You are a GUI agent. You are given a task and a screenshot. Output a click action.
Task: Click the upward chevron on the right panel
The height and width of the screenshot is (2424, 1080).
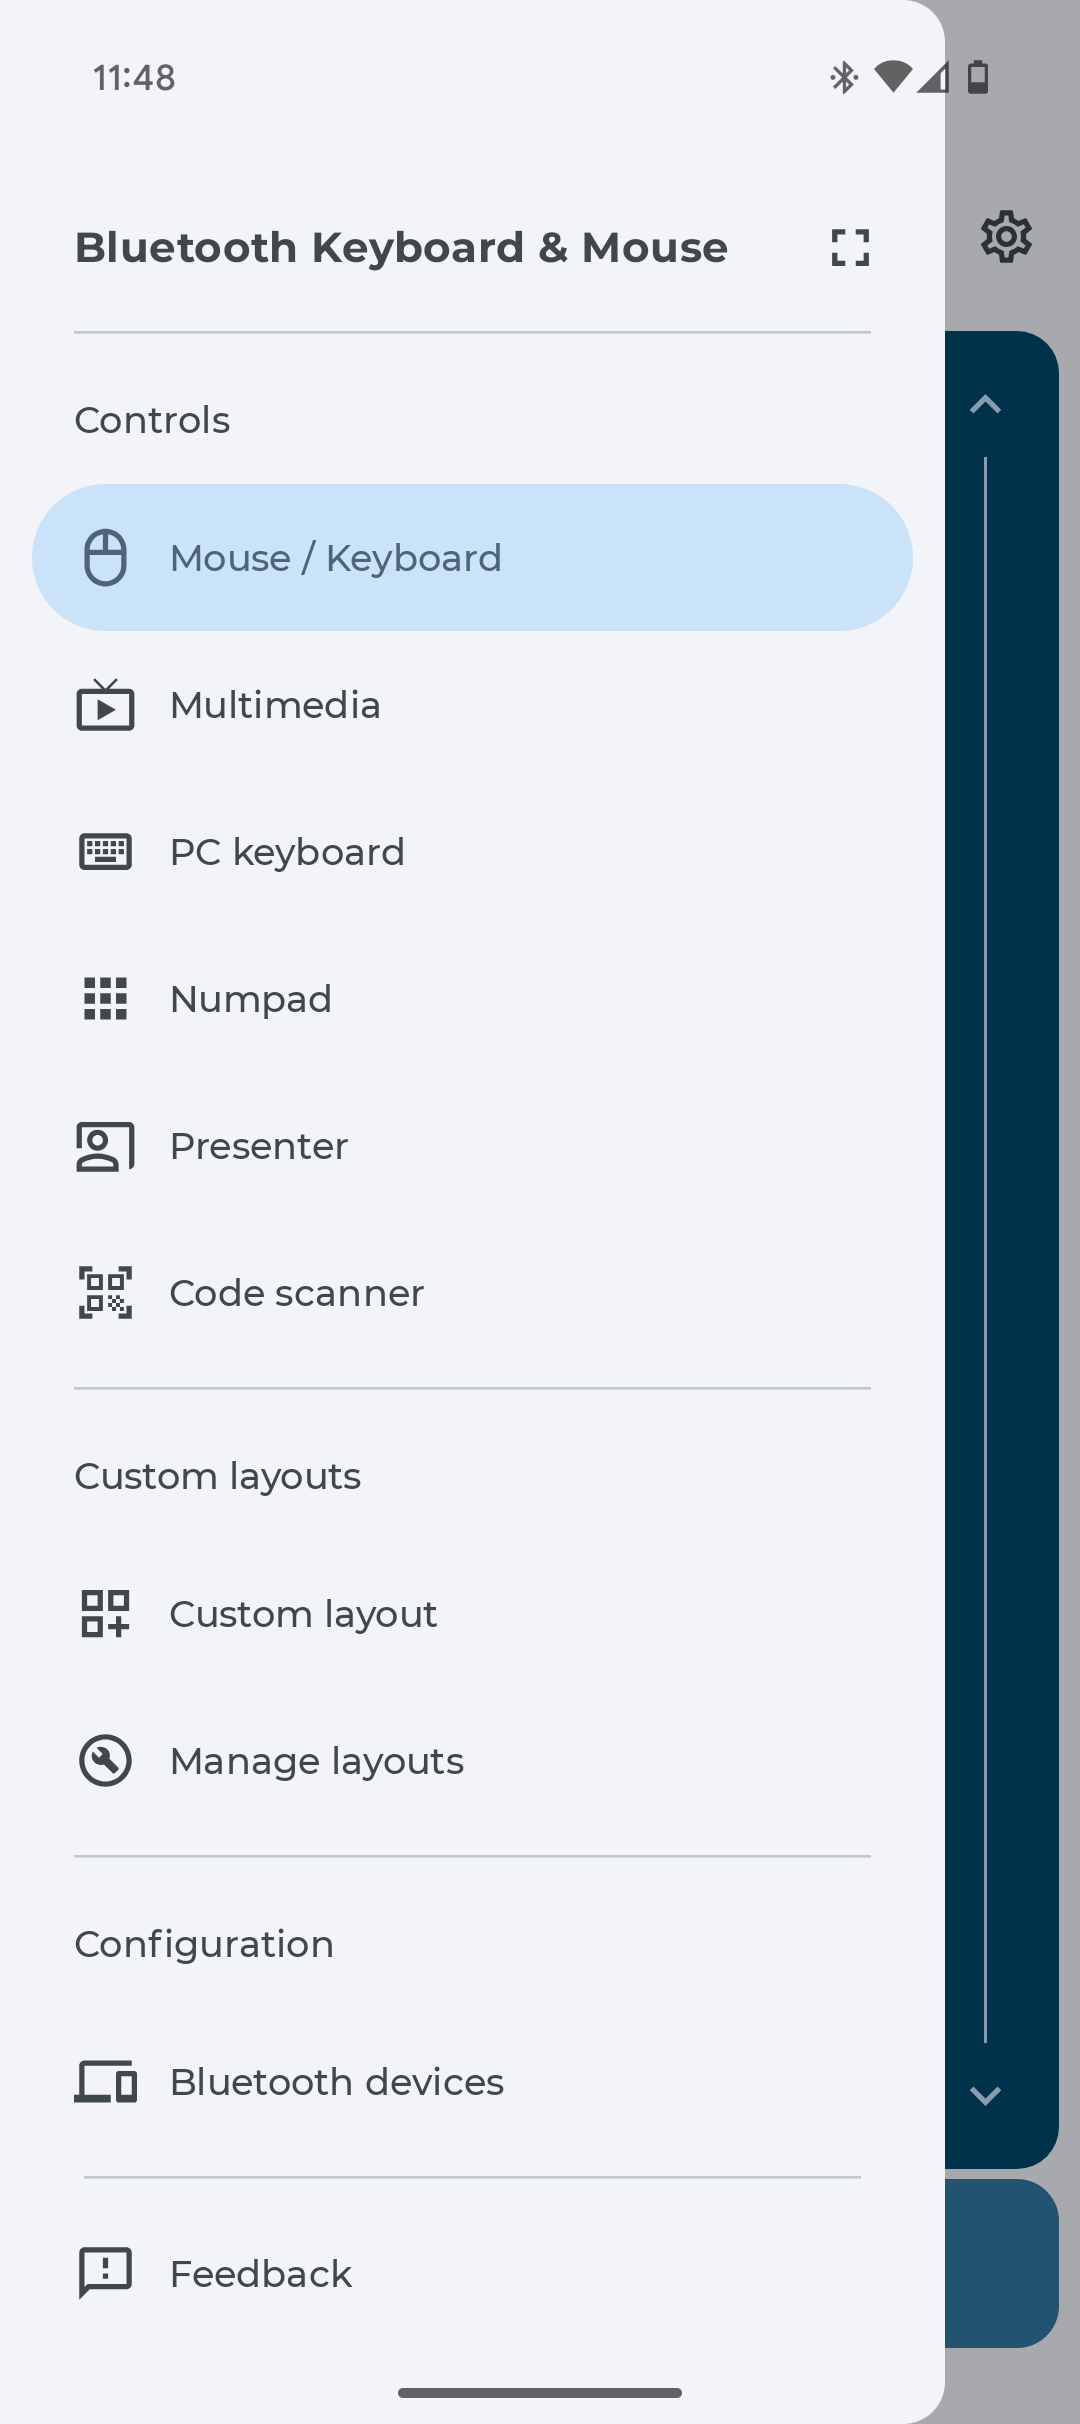[986, 403]
